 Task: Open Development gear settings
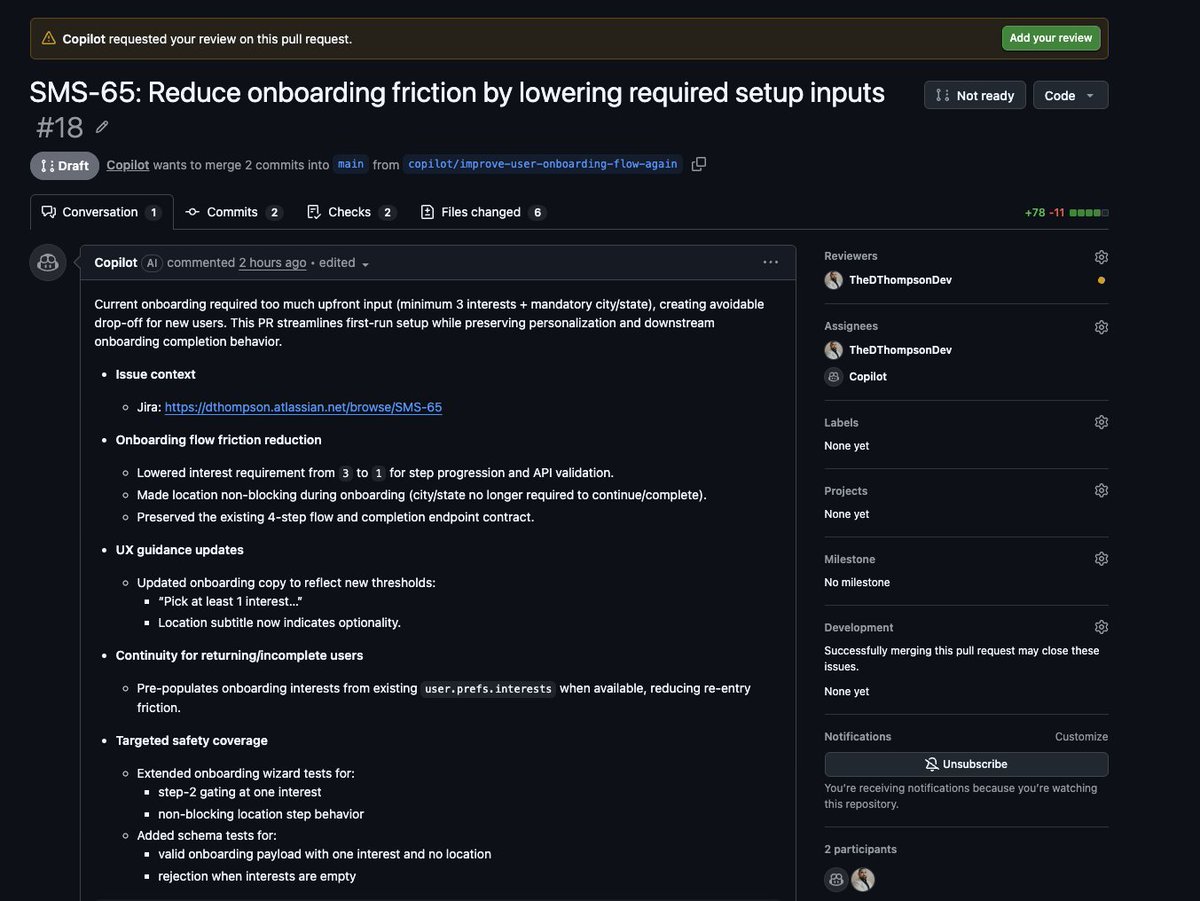point(1101,627)
